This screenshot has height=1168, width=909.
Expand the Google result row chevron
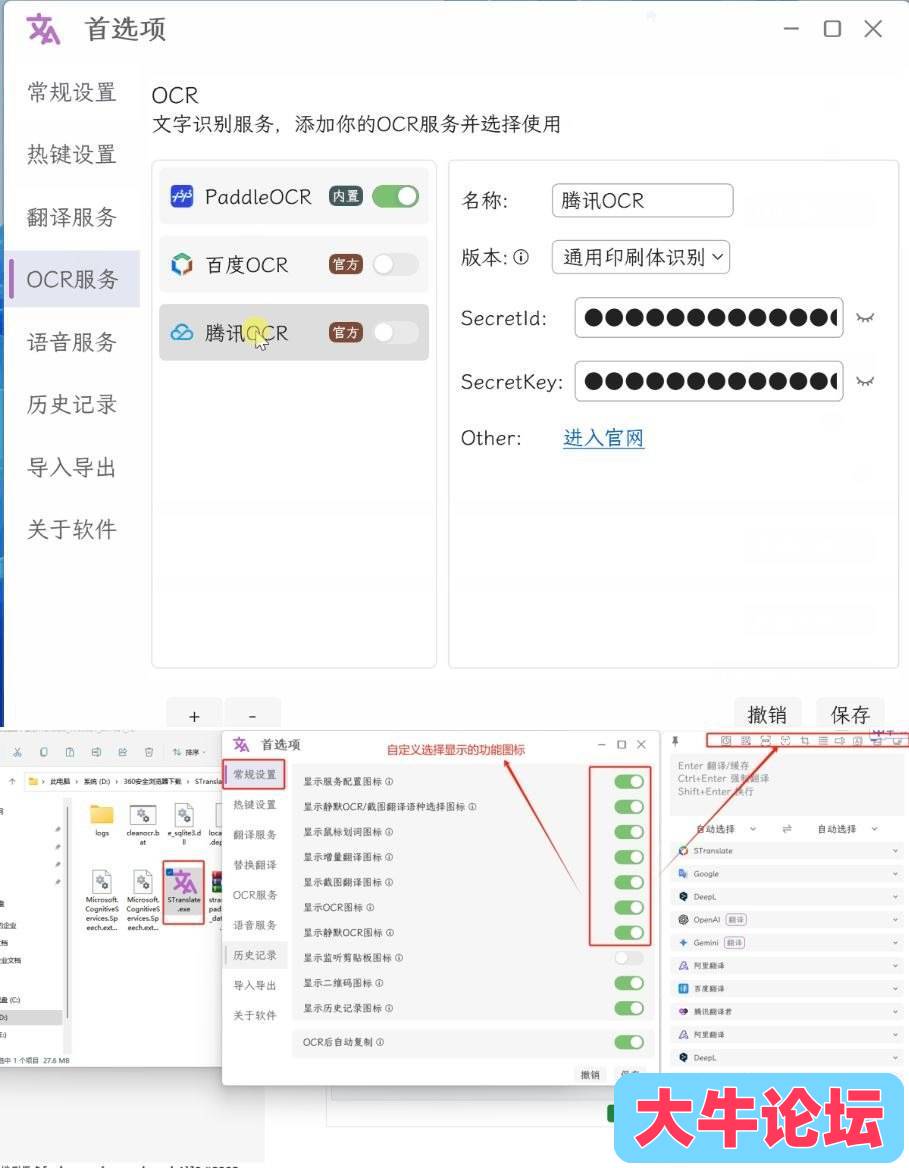click(x=895, y=874)
